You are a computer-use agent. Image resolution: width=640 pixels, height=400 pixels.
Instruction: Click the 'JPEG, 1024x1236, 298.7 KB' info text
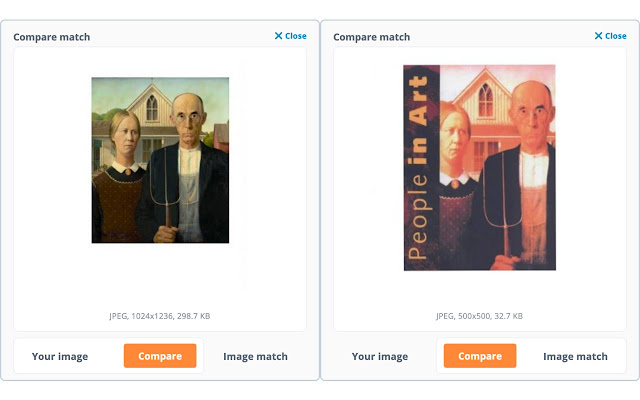pyautogui.click(x=160, y=316)
